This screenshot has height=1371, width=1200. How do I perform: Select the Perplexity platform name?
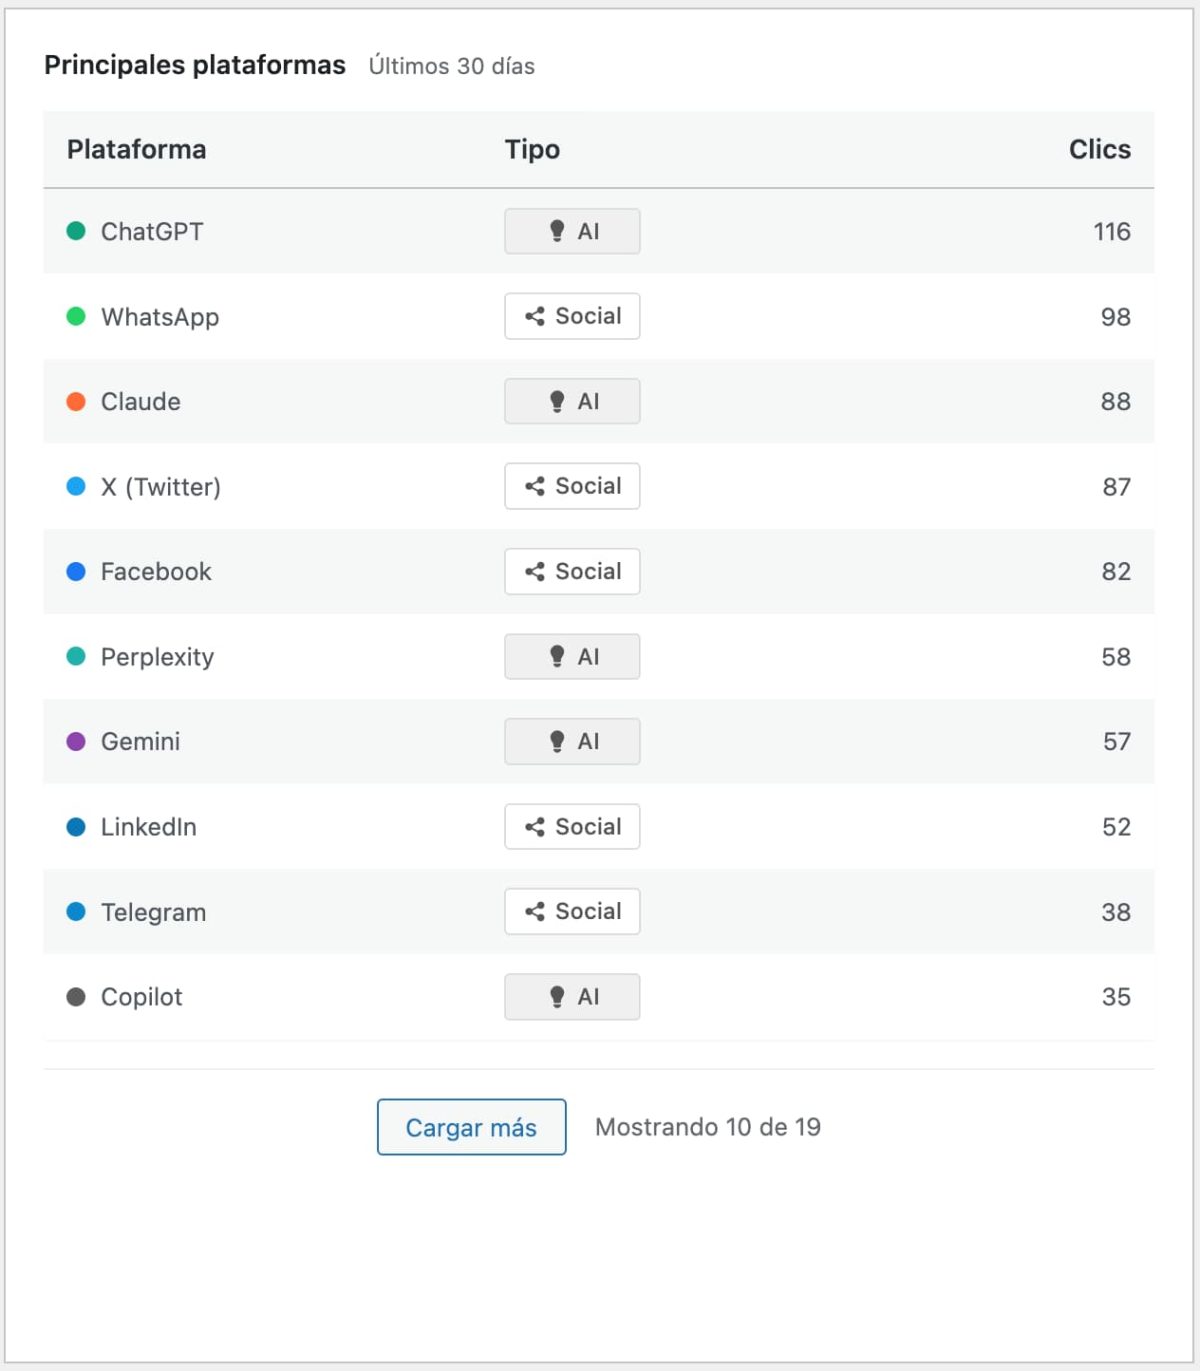click(x=158, y=658)
